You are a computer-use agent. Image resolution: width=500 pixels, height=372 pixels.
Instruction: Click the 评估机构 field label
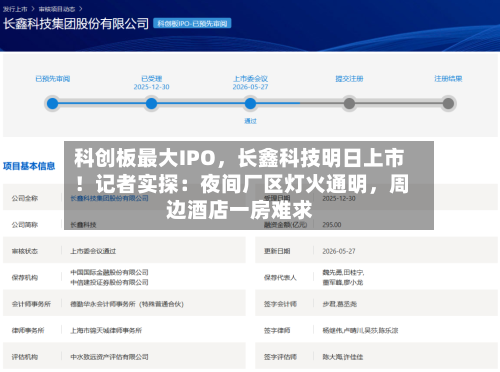click(25, 357)
